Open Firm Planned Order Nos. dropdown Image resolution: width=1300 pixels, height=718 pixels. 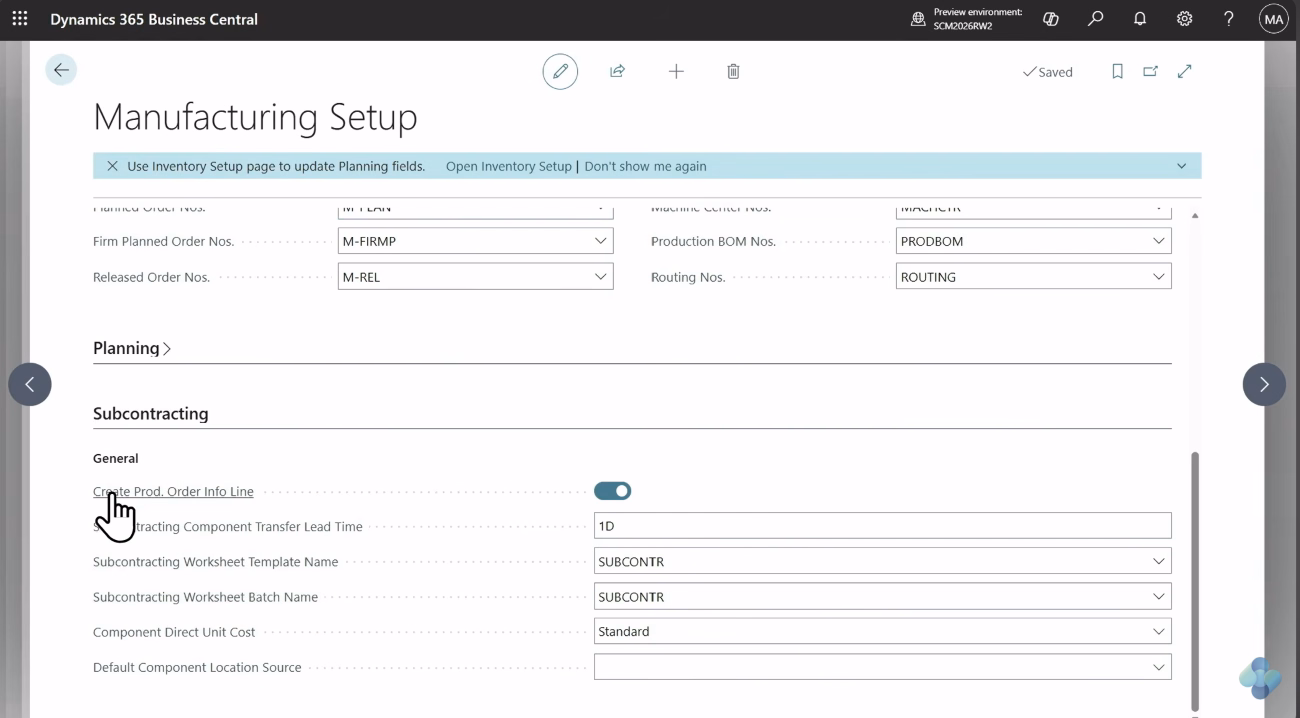tap(600, 241)
